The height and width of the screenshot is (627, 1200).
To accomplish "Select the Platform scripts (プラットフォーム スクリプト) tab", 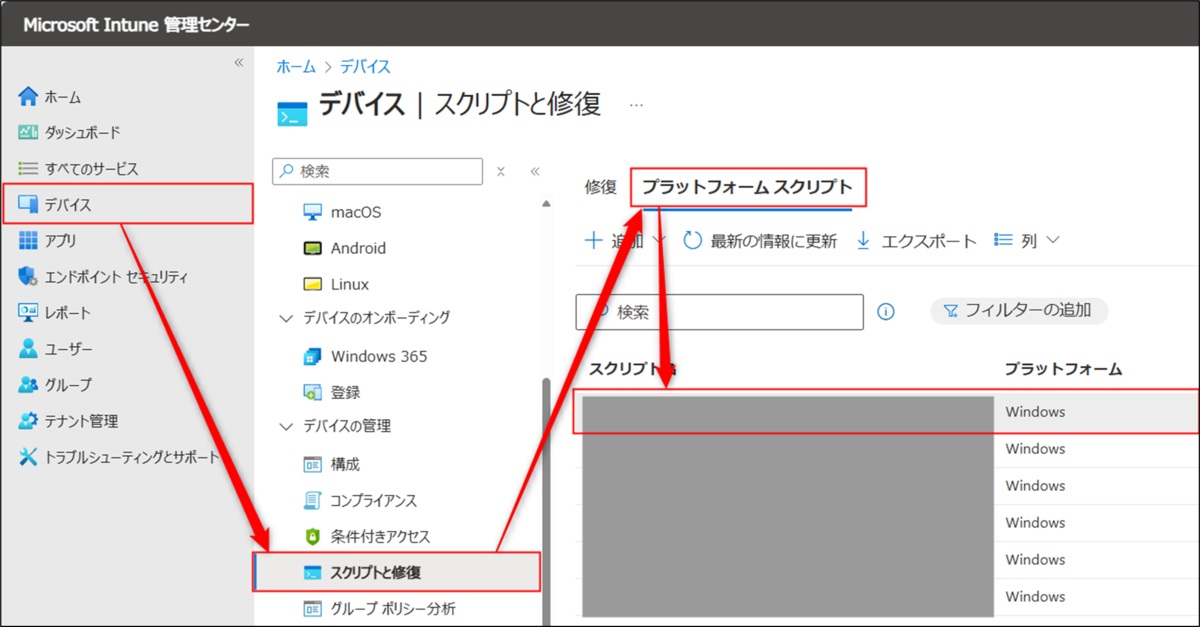I will tap(747, 187).
